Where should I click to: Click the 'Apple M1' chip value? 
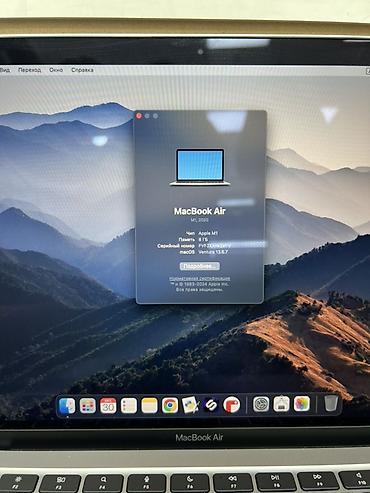[208, 233]
